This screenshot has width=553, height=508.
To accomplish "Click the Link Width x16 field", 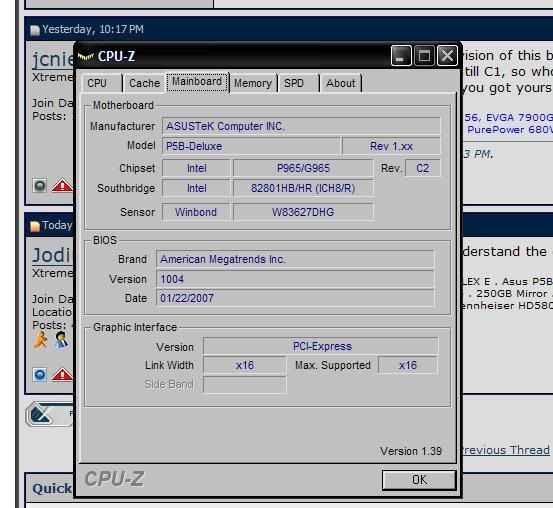I will click(245, 365).
